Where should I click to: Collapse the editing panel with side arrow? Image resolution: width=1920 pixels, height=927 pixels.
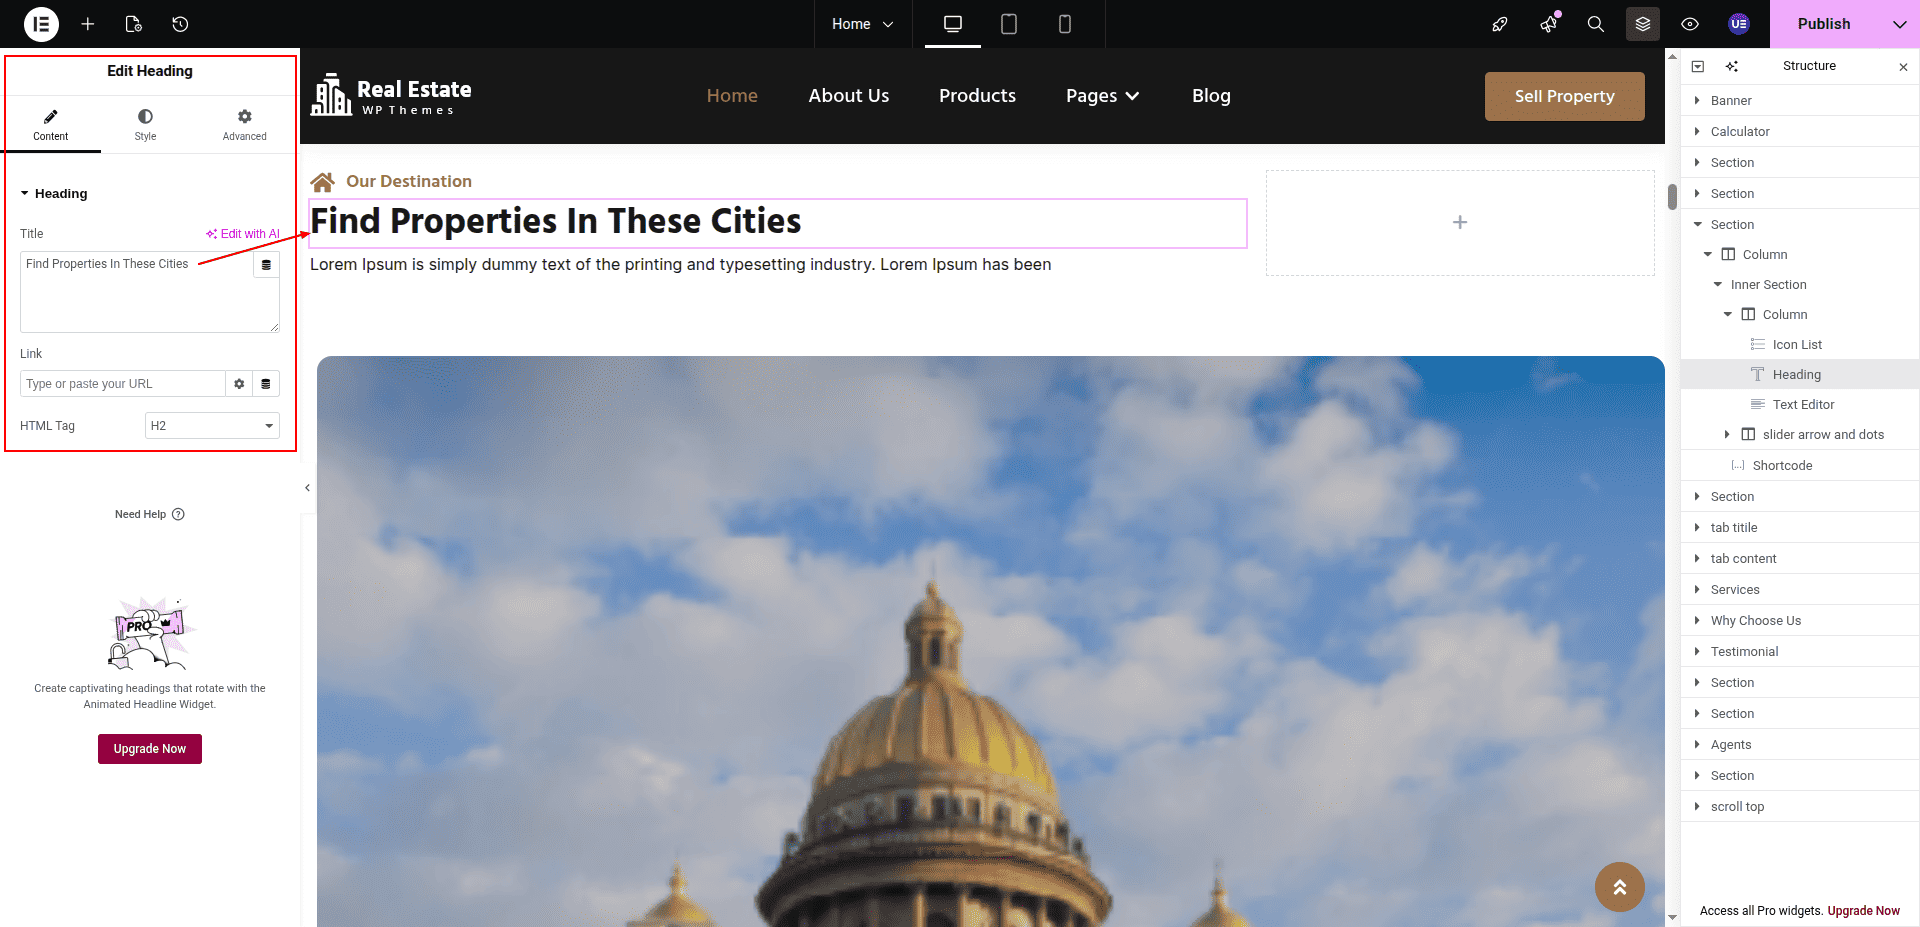307,488
